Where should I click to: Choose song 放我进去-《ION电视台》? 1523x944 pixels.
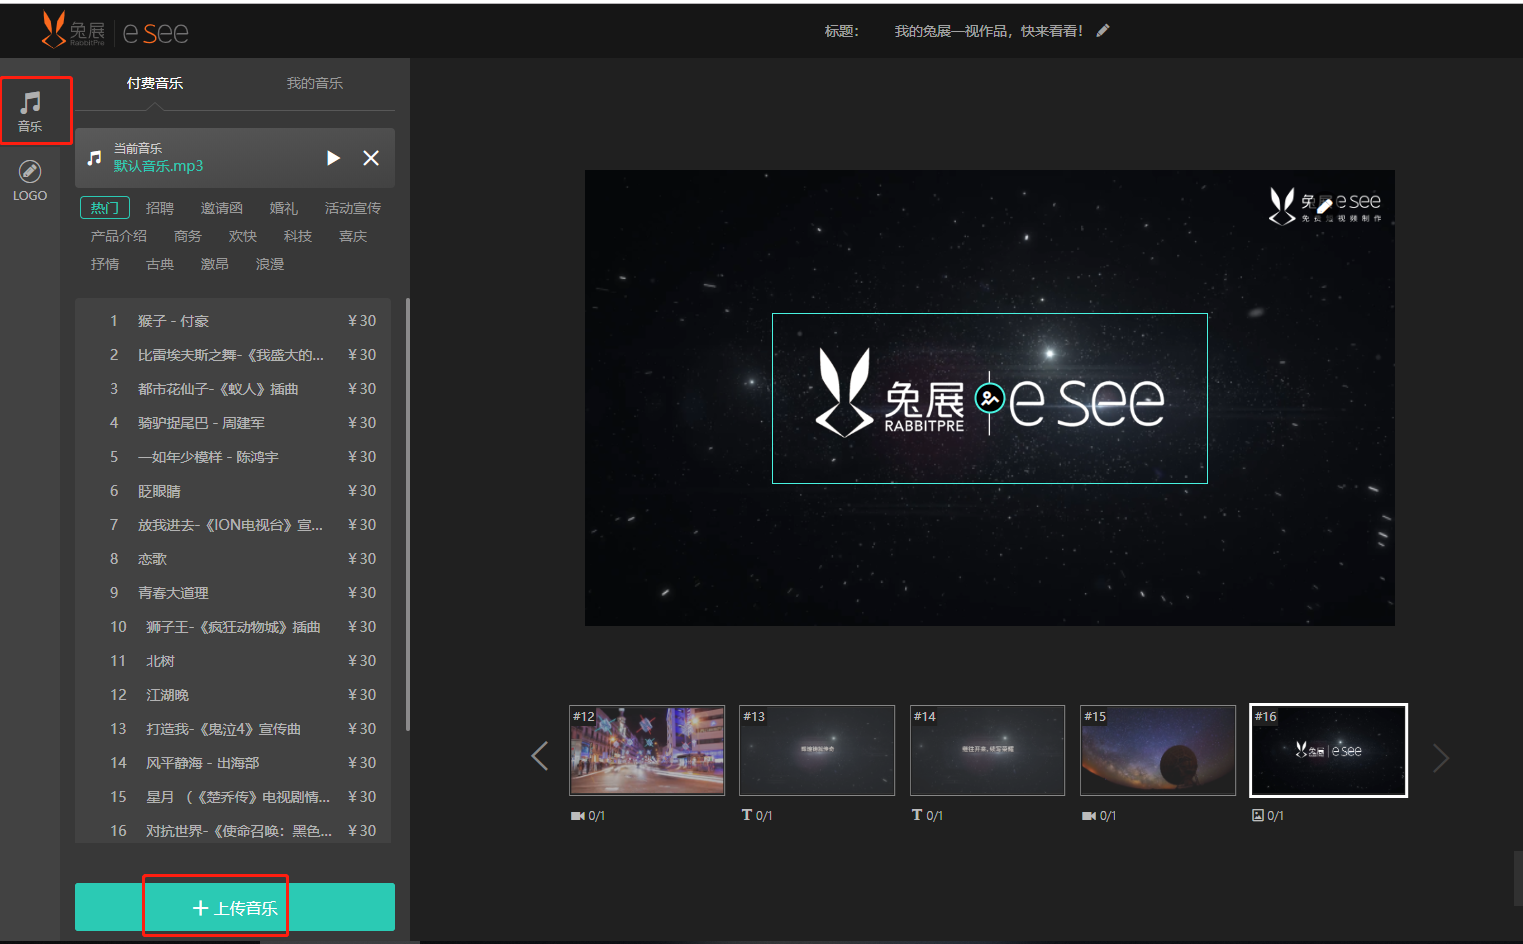coord(233,525)
